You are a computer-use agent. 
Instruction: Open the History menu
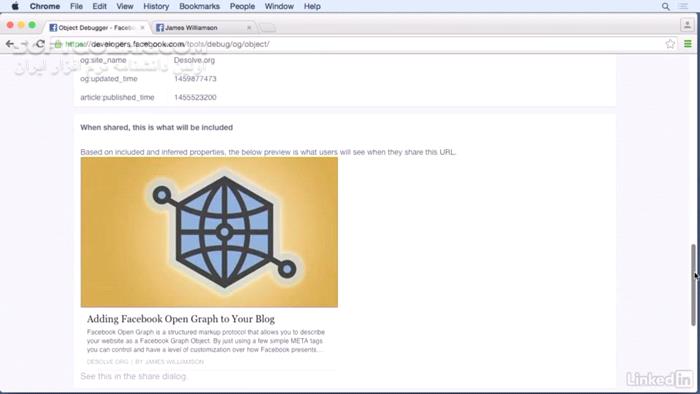(x=156, y=6)
